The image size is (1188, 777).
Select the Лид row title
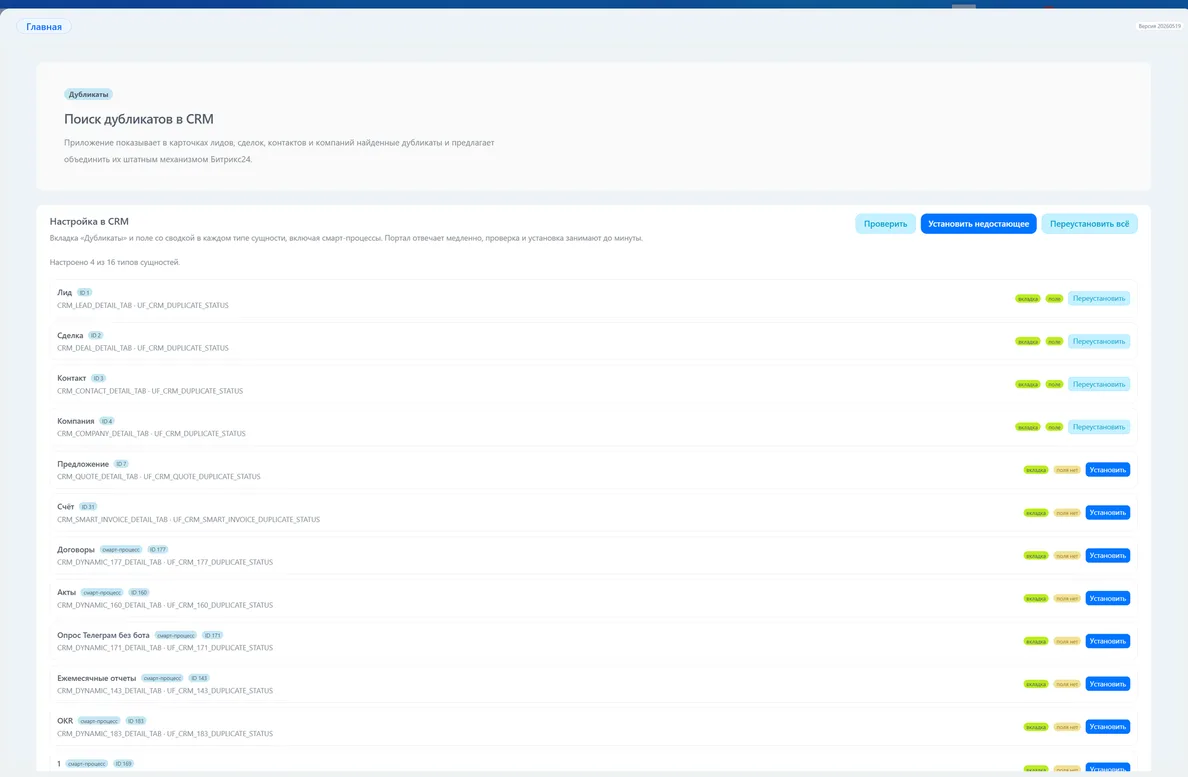(x=64, y=292)
